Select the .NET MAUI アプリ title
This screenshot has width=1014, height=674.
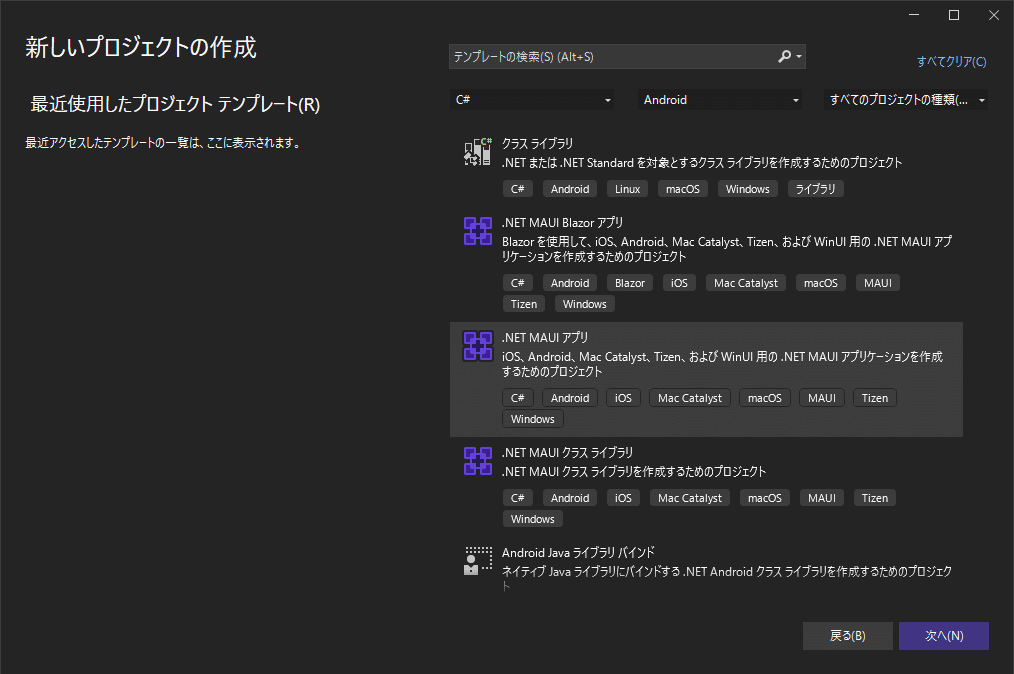tap(545, 338)
